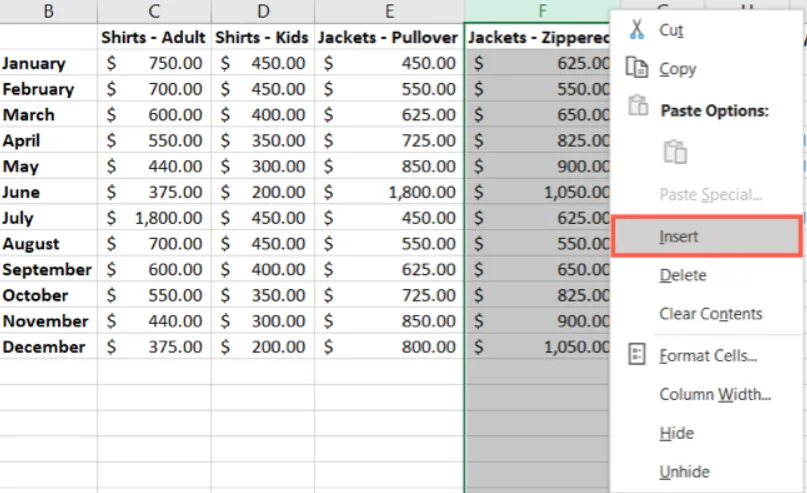Click the Format Cells icon
The height and width of the screenshot is (493, 807).
(637, 355)
